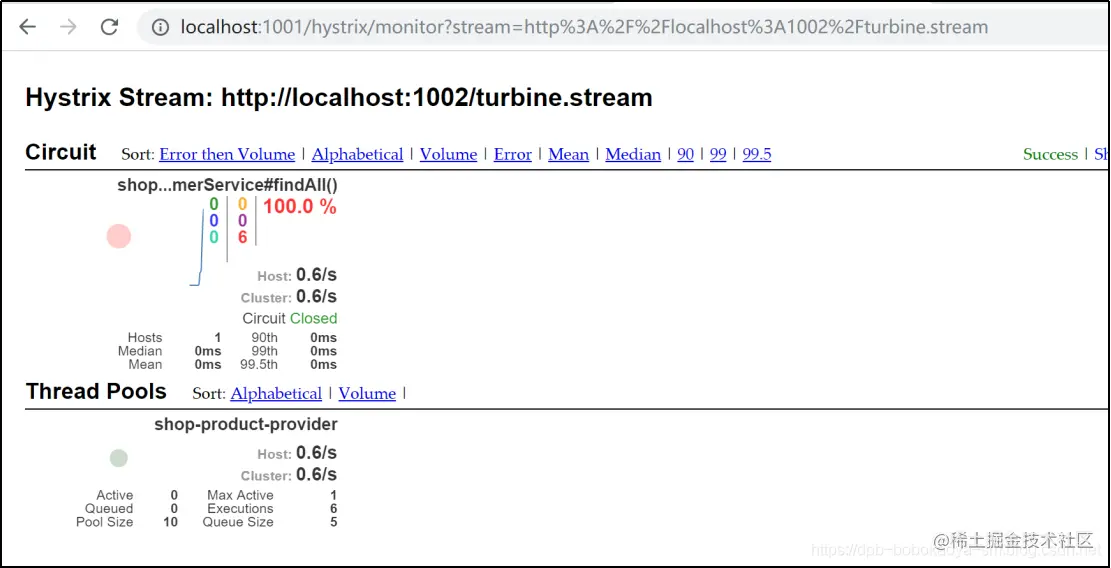Click the 100.0 % error percentage
Viewport: 1111px width, 568px height.
point(300,208)
